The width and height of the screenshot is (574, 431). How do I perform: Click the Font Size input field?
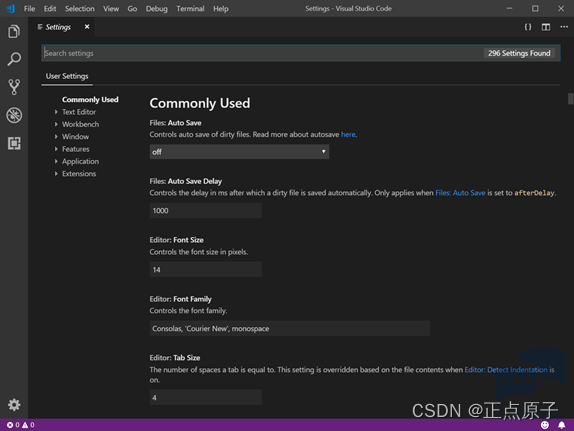pyautogui.click(x=206, y=270)
